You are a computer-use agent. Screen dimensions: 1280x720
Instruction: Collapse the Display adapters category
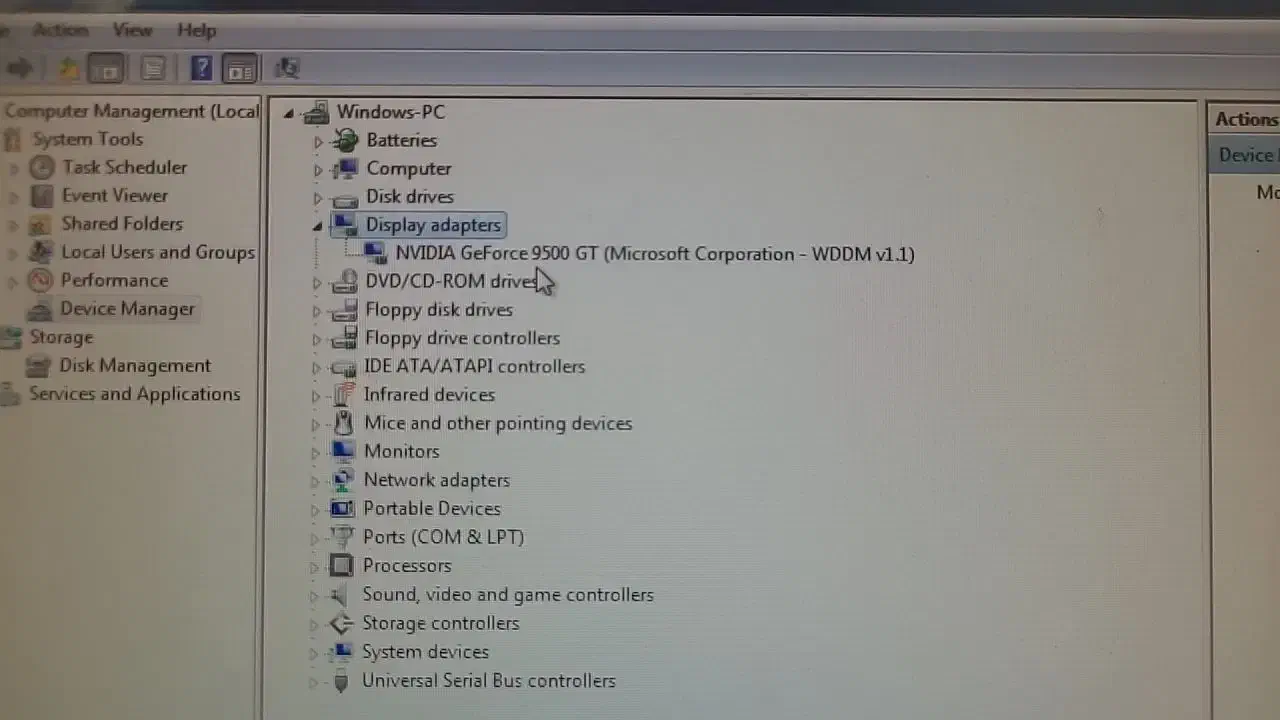click(317, 227)
